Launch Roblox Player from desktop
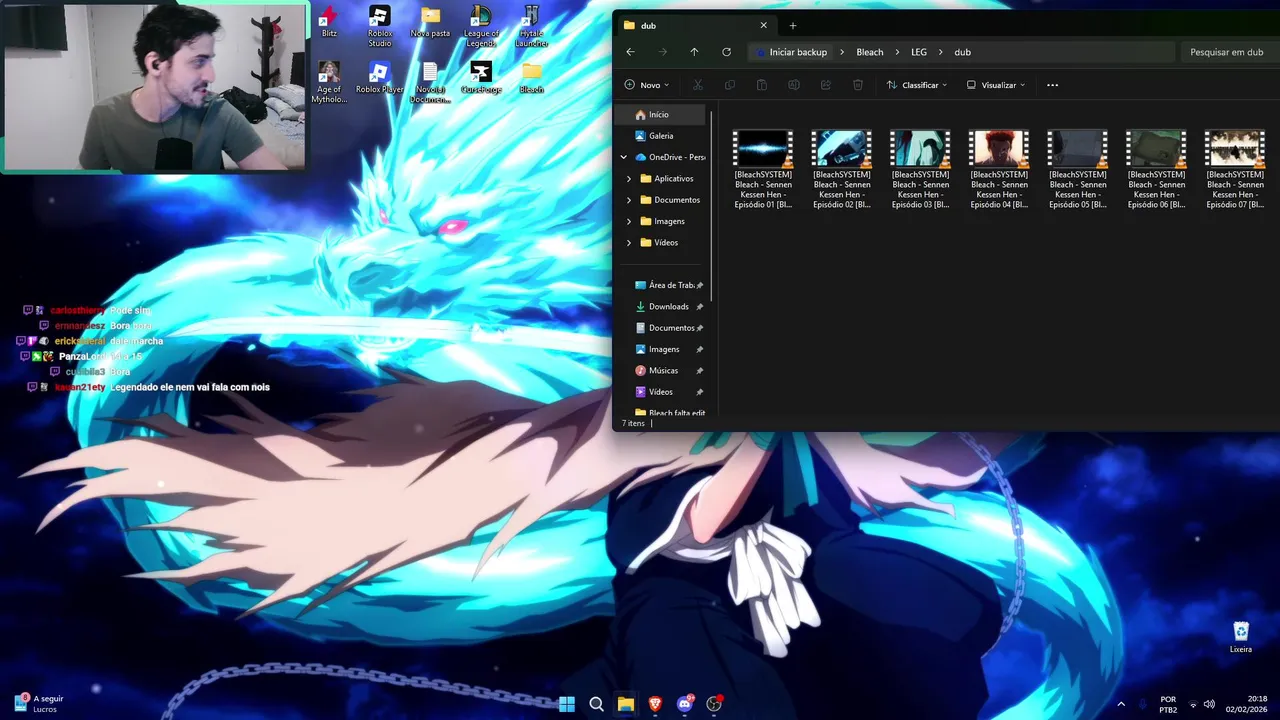The image size is (1280, 720). point(379,78)
